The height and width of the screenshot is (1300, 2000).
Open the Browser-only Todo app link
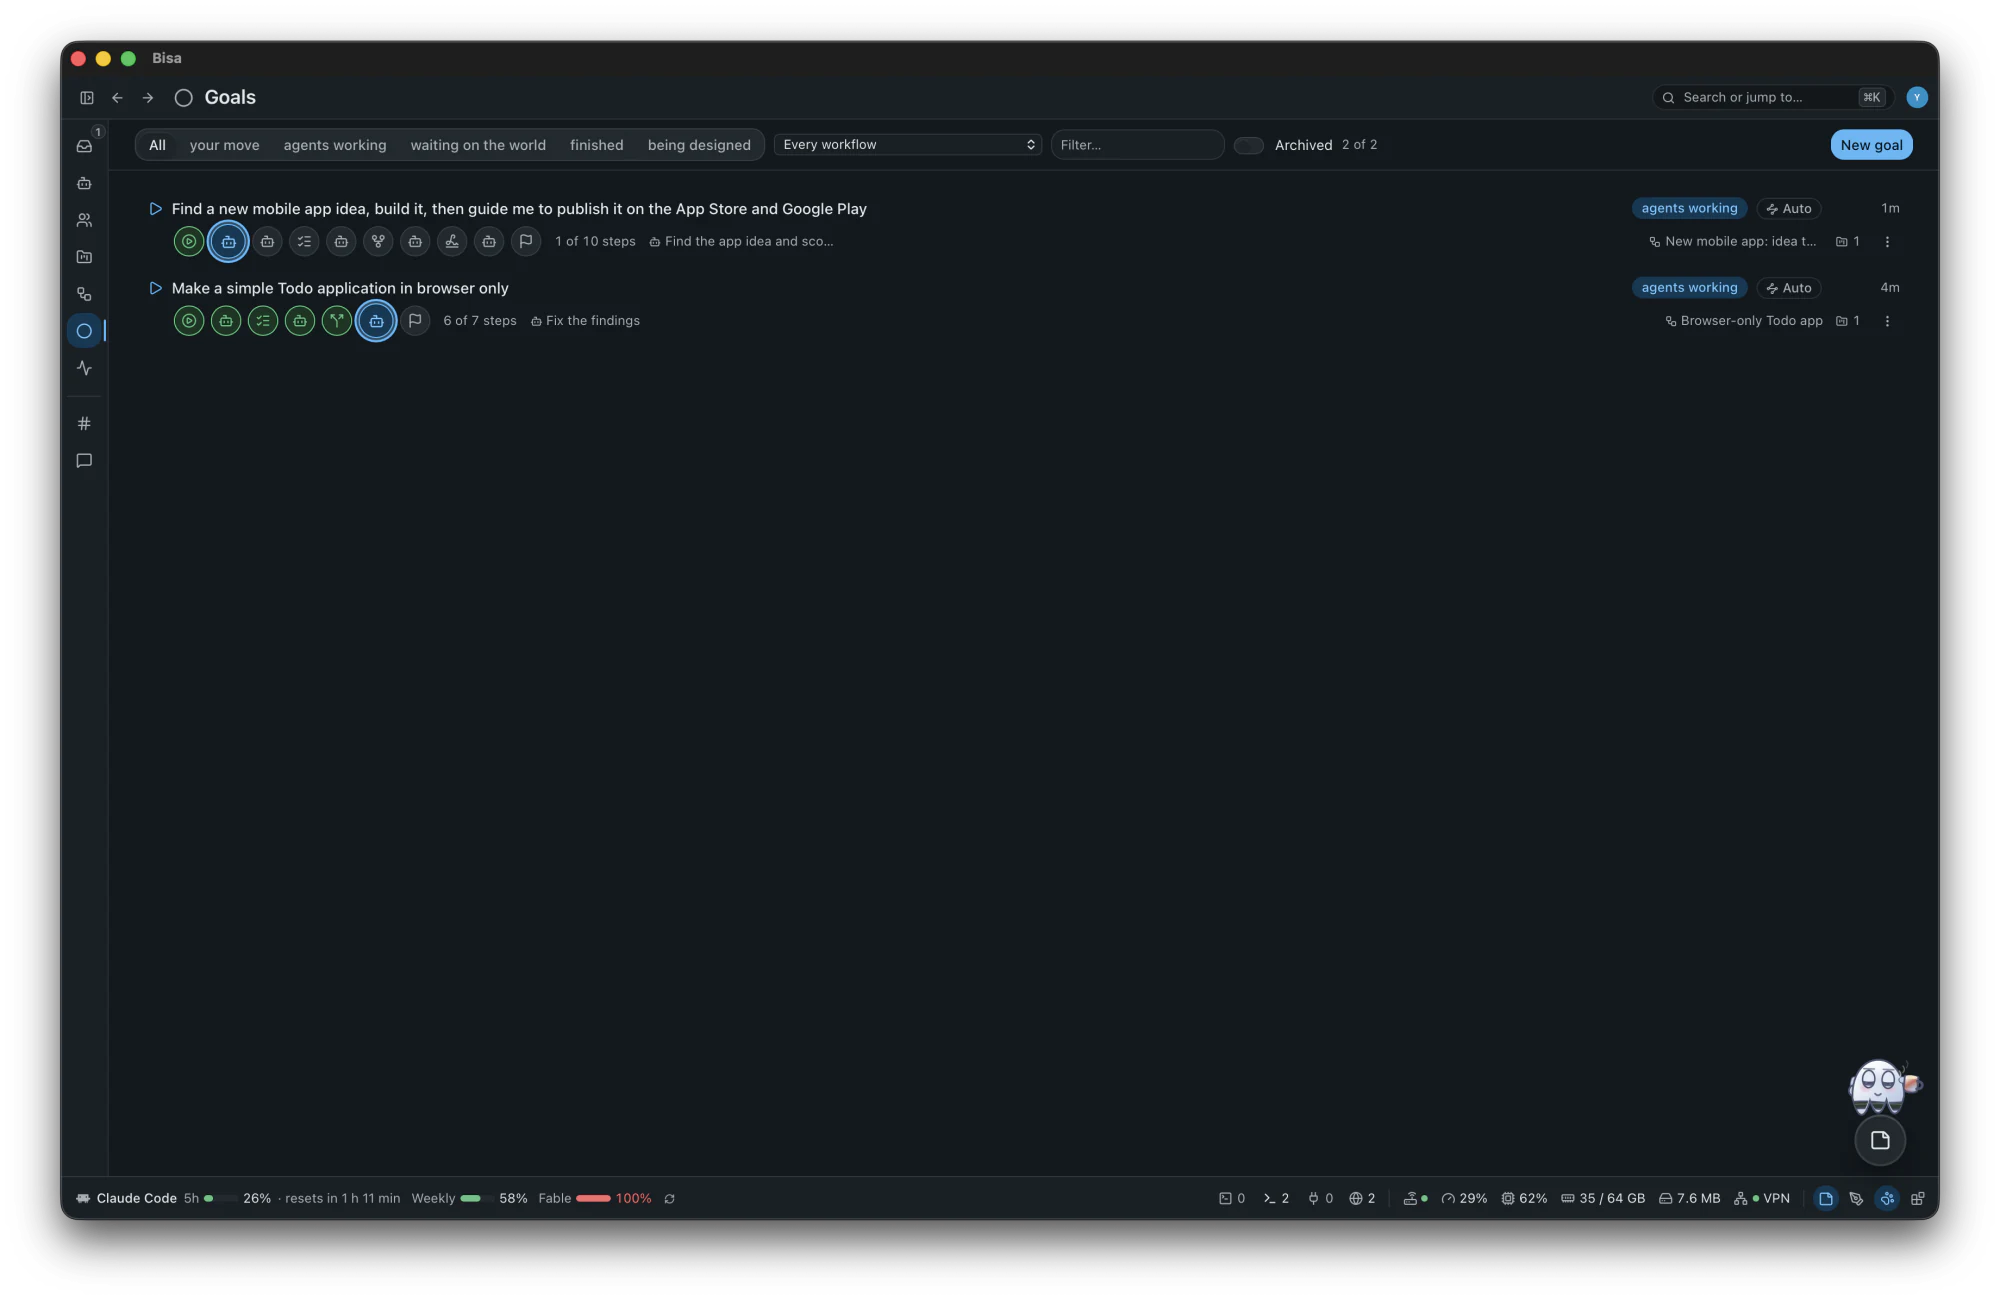pyautogui.click(x=1743, y=321)
